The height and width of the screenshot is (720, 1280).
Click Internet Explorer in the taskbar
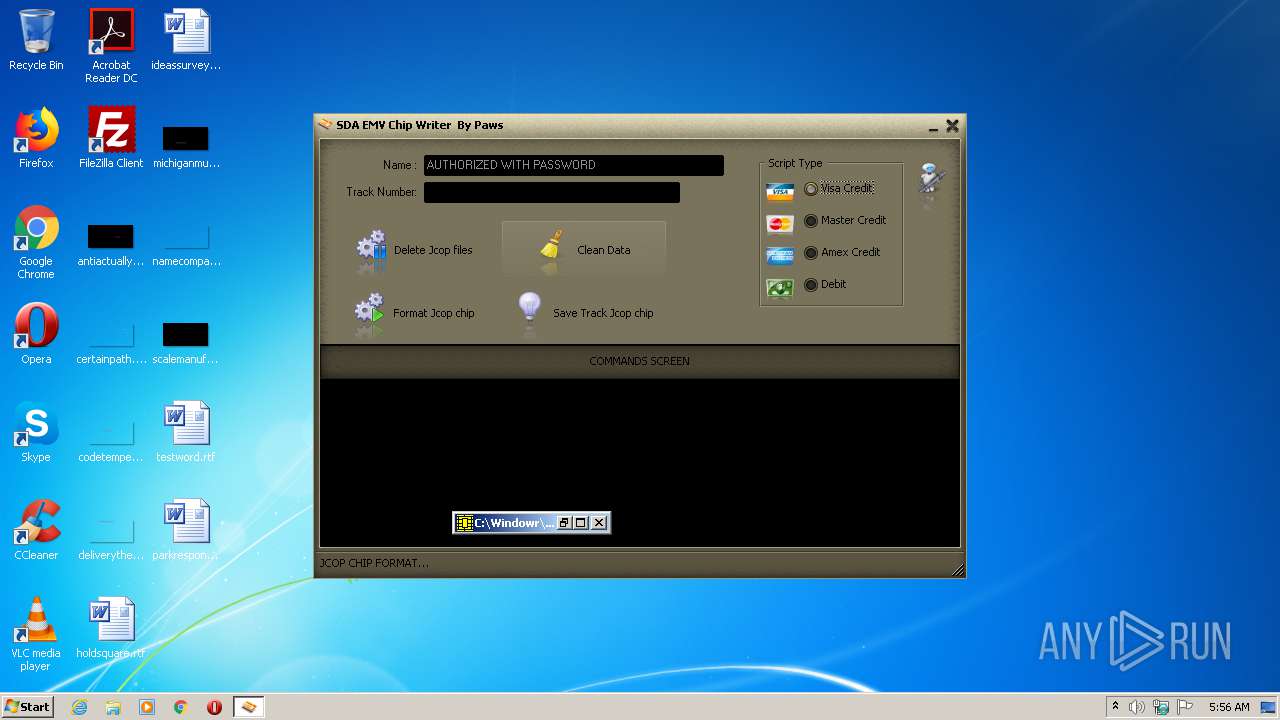(80, 707)
